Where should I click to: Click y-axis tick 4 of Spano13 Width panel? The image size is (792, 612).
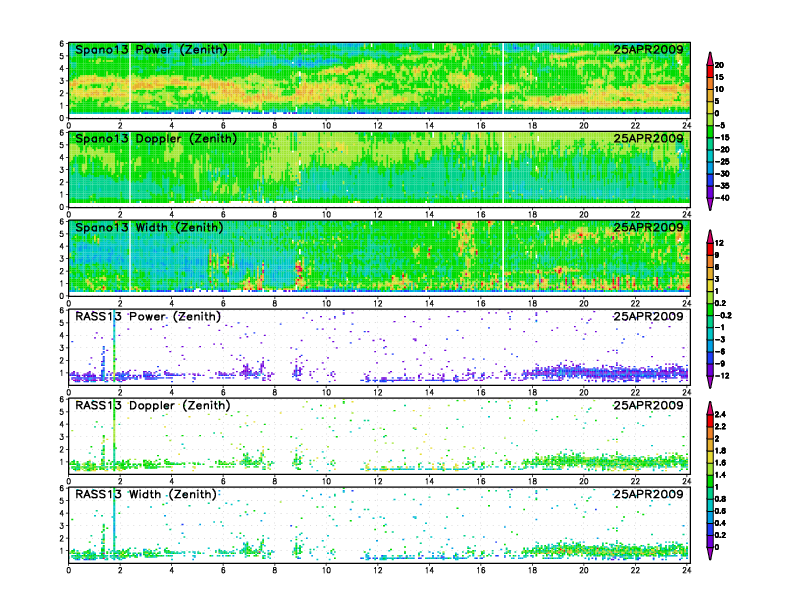tap(62, 246)
